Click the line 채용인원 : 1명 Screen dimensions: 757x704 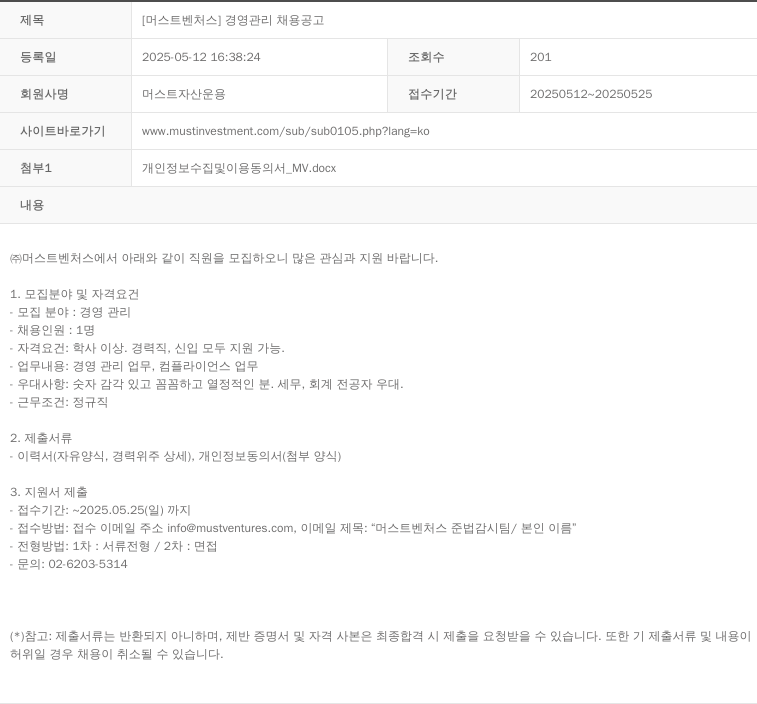point(52,330)
